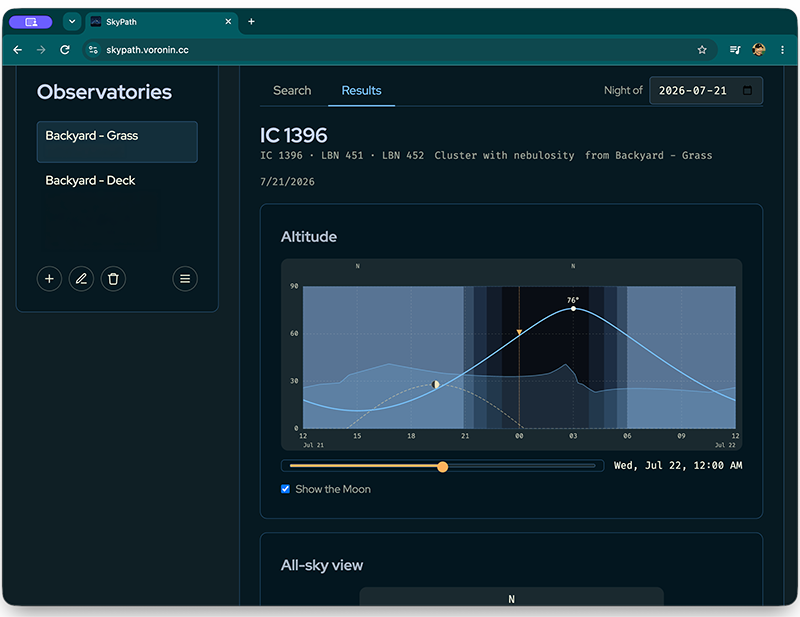800x617 pixels.
Task: View site information icon in address bar
Action: coord(93,50)
